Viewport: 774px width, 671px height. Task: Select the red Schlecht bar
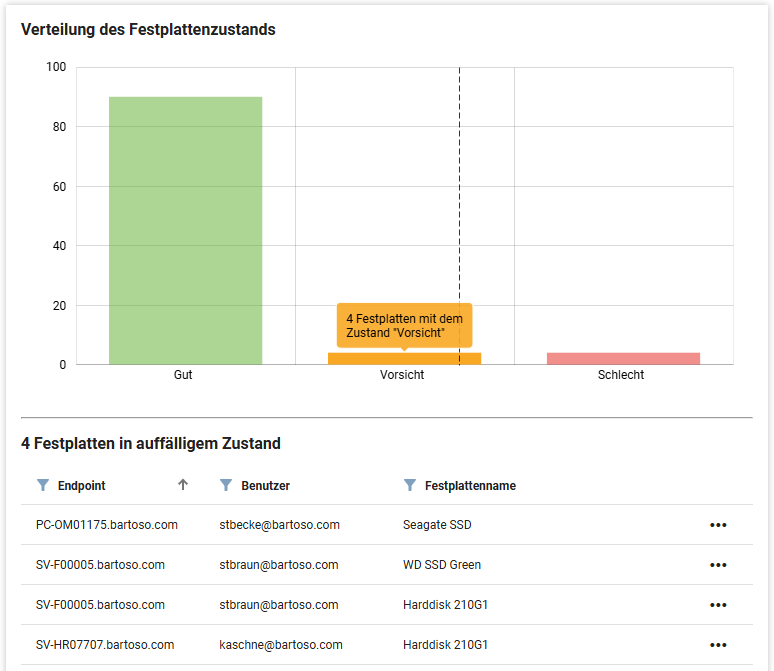623,358
